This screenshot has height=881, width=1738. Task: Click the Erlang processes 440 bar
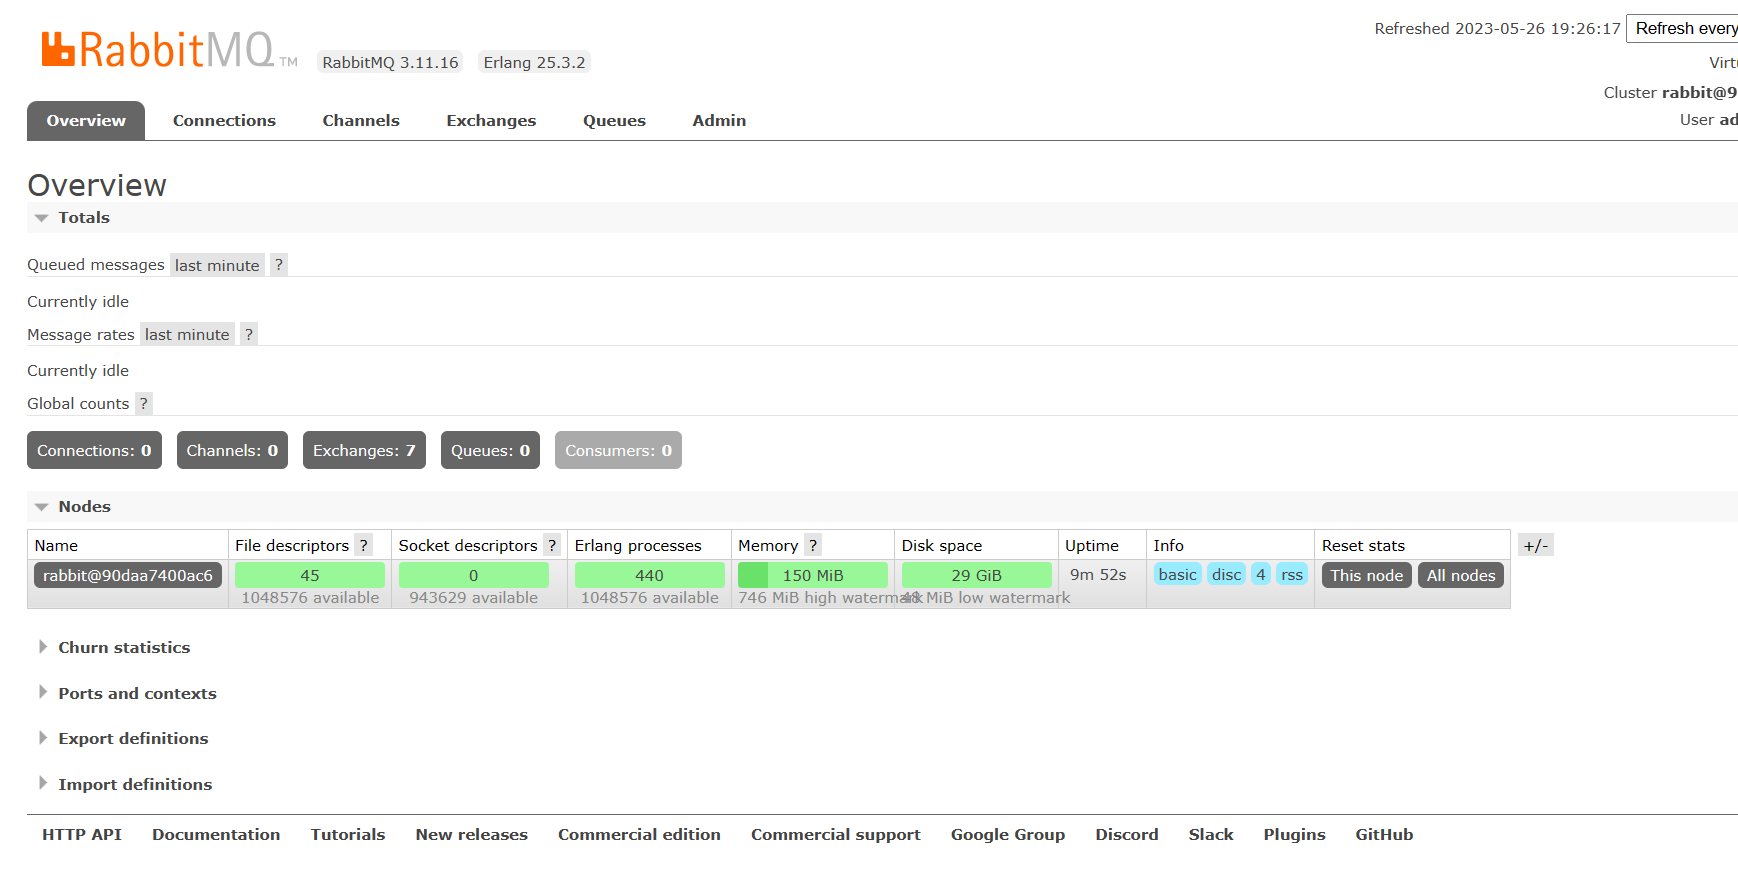click(650, 575)
